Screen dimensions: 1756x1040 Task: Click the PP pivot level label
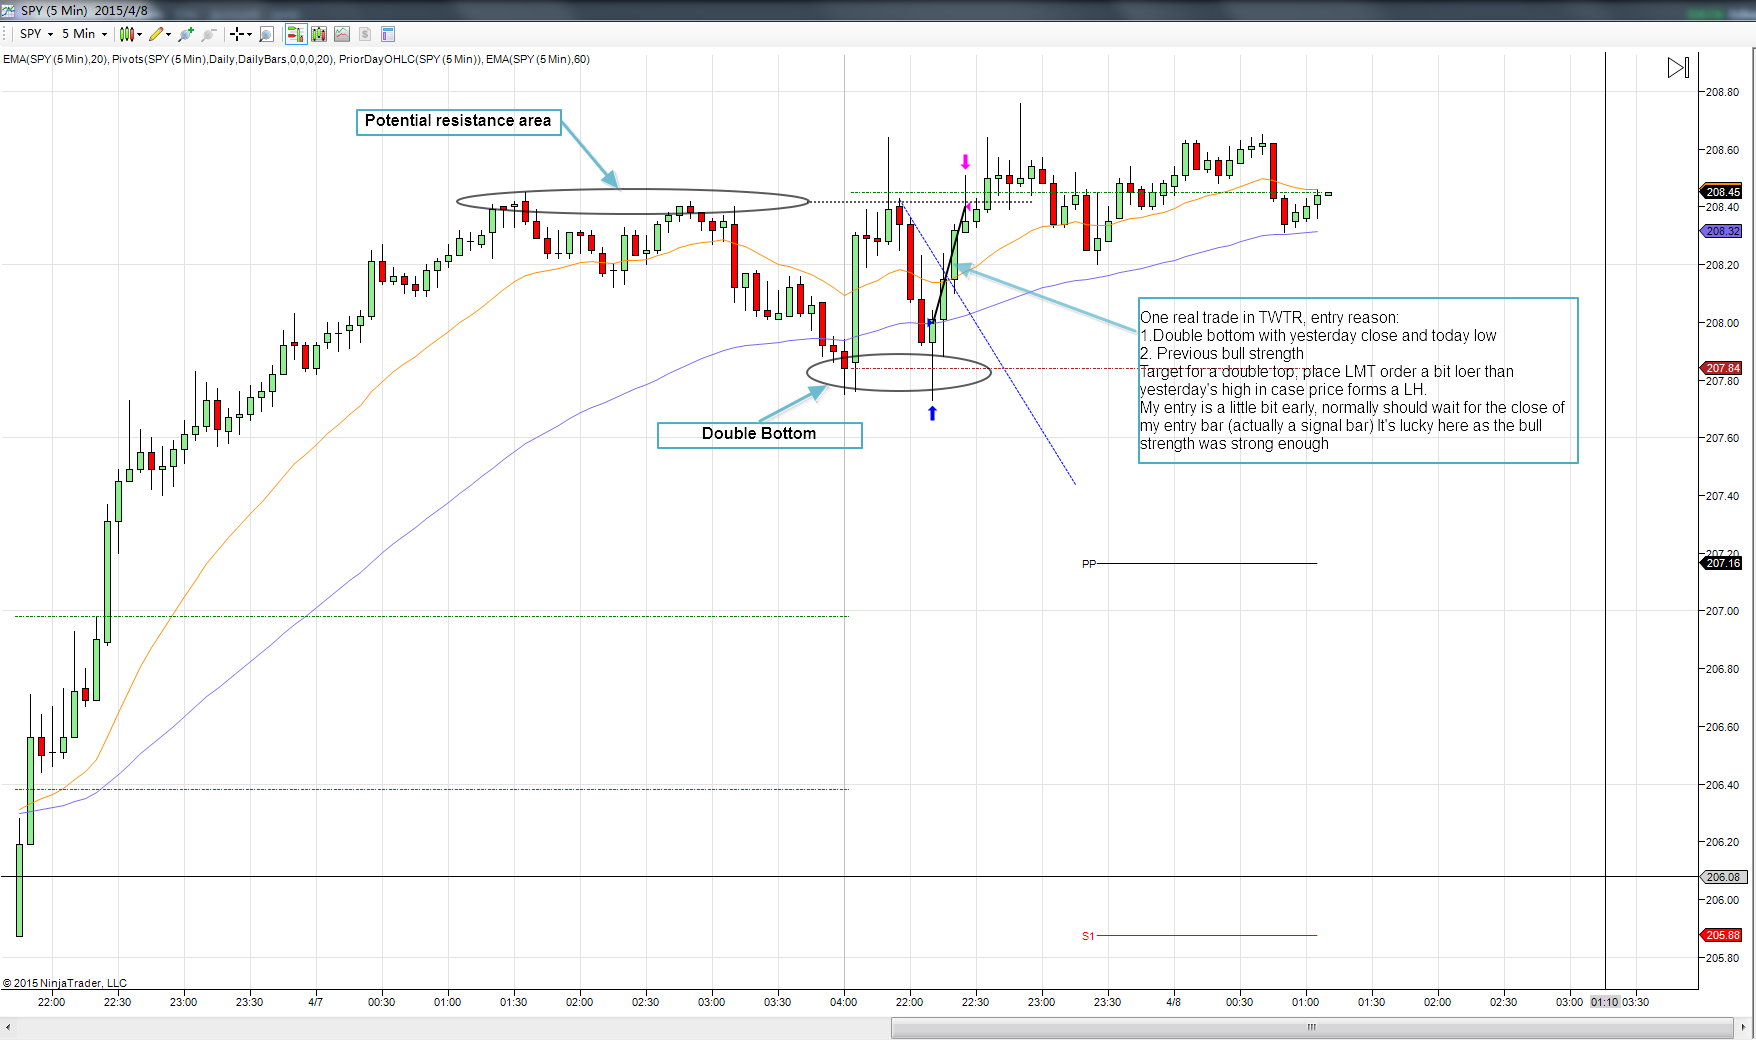pos(1089,564)
